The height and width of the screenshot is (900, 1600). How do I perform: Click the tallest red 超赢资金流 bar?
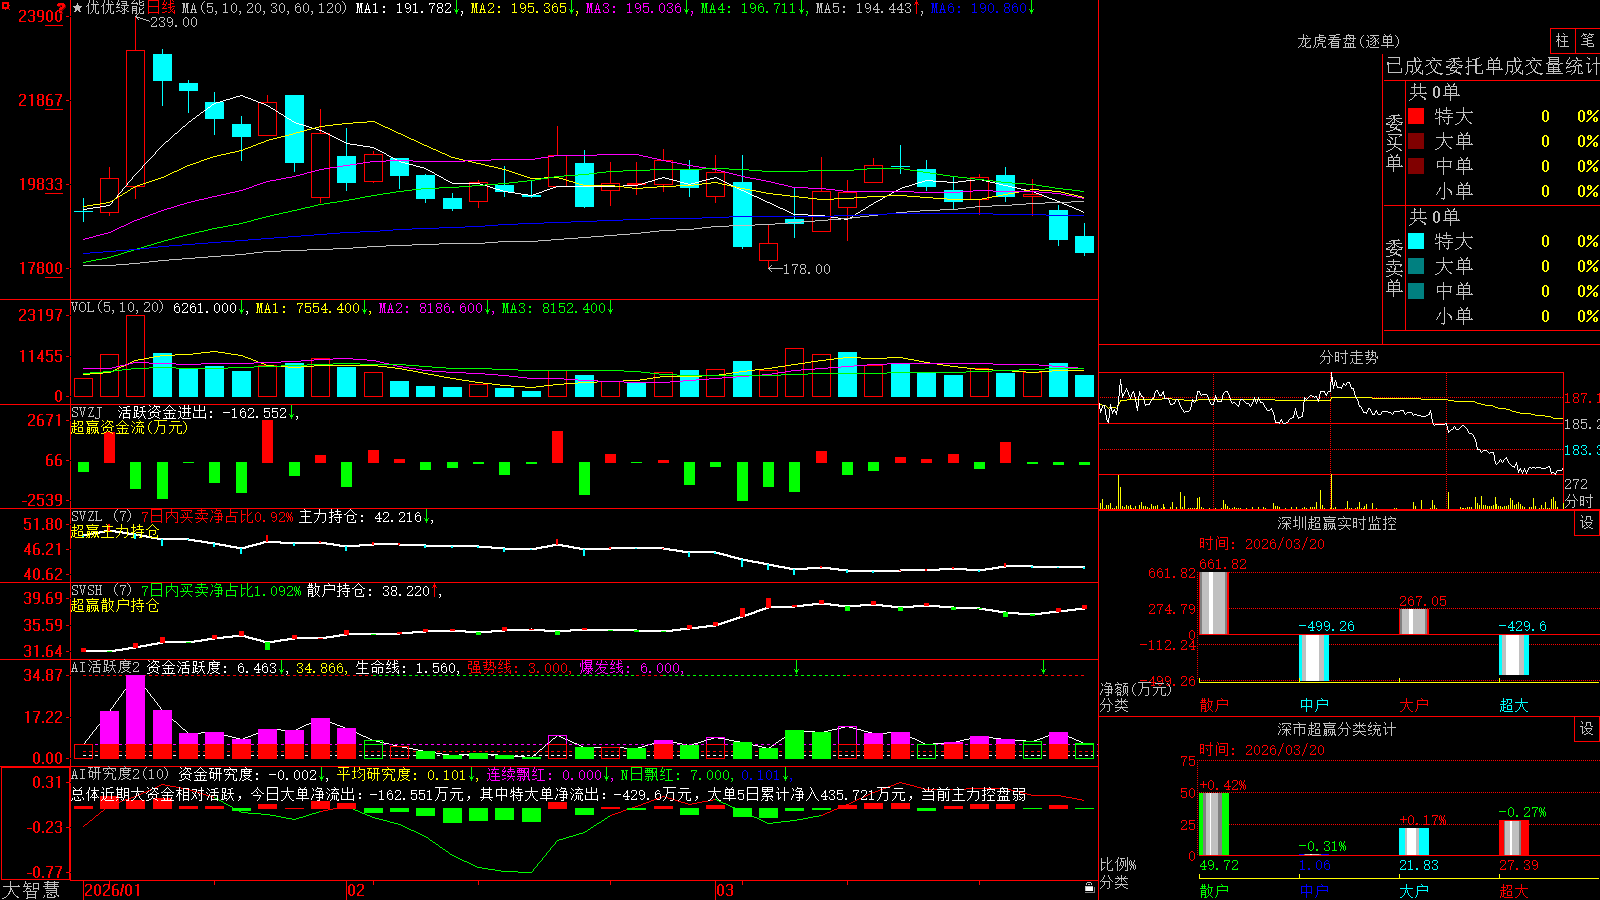tap(267, 441)
